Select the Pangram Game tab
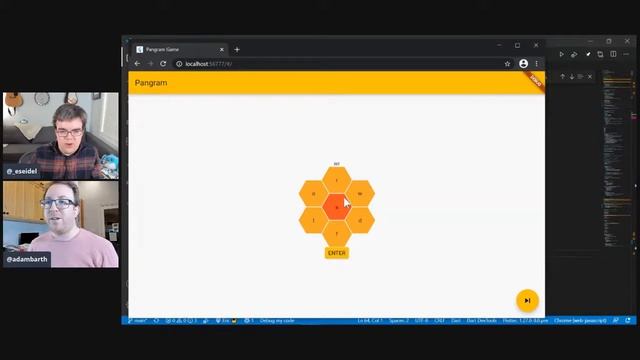 tap(180, 49)
